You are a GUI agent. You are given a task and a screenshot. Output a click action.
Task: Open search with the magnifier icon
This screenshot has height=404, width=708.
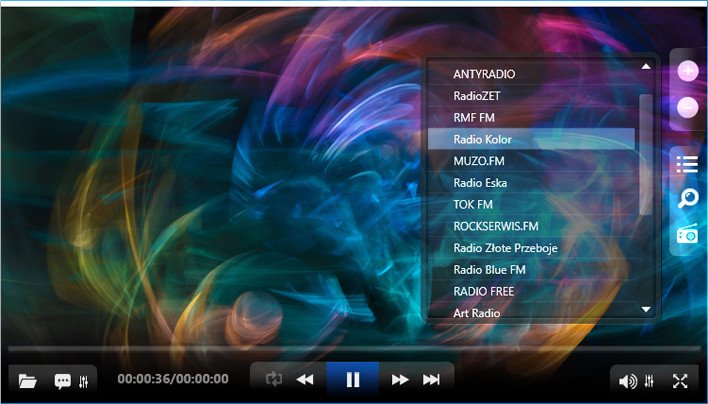687,199
